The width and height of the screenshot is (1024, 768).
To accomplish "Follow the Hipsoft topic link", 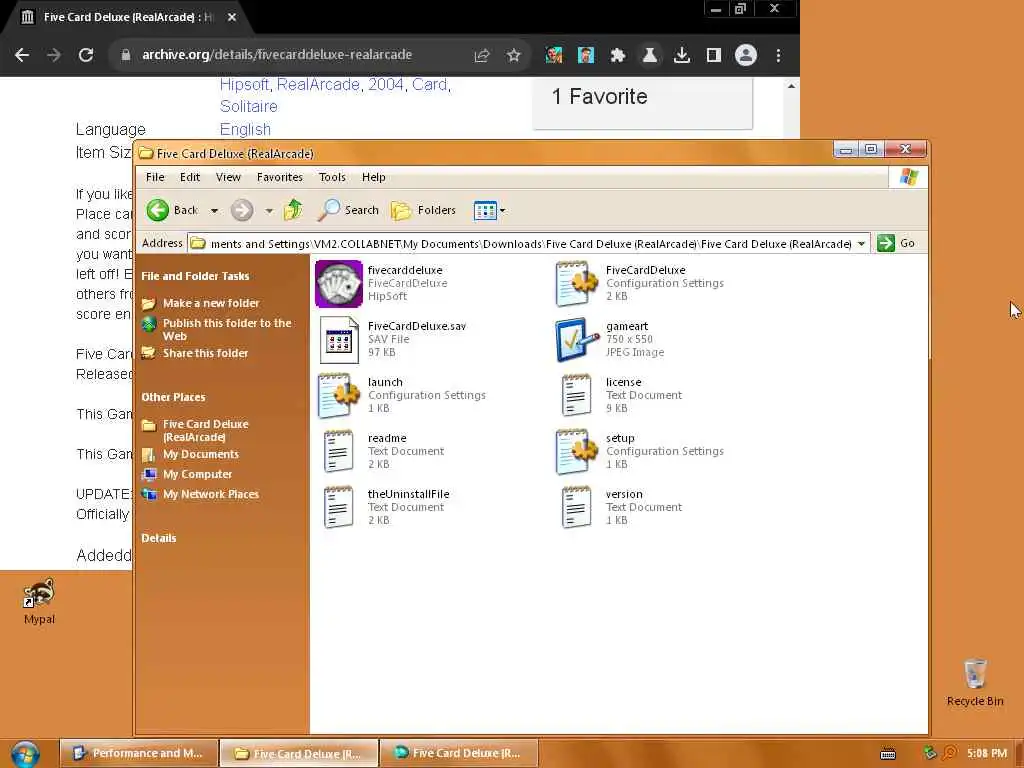I will (244, 85).
